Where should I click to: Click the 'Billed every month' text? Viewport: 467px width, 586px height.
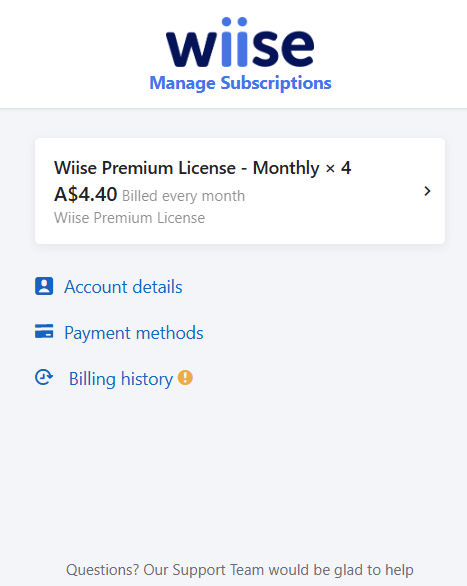(x=183, y=196)
